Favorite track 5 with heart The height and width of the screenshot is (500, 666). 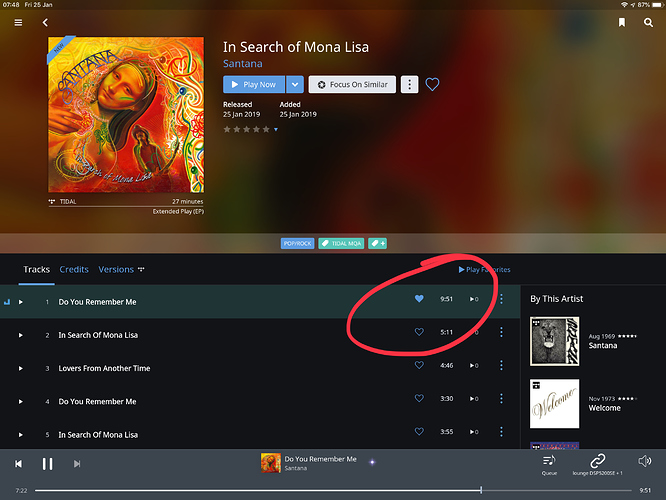coord(419,431)
